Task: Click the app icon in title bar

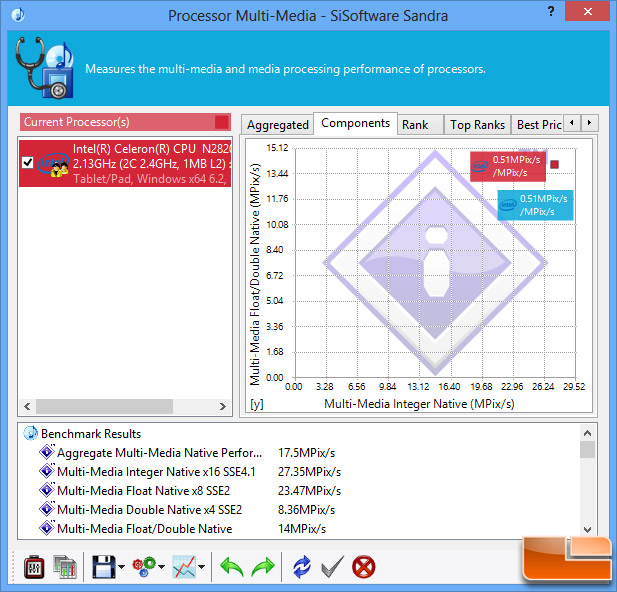Action: pyautogui.click(x=18, y=15)
